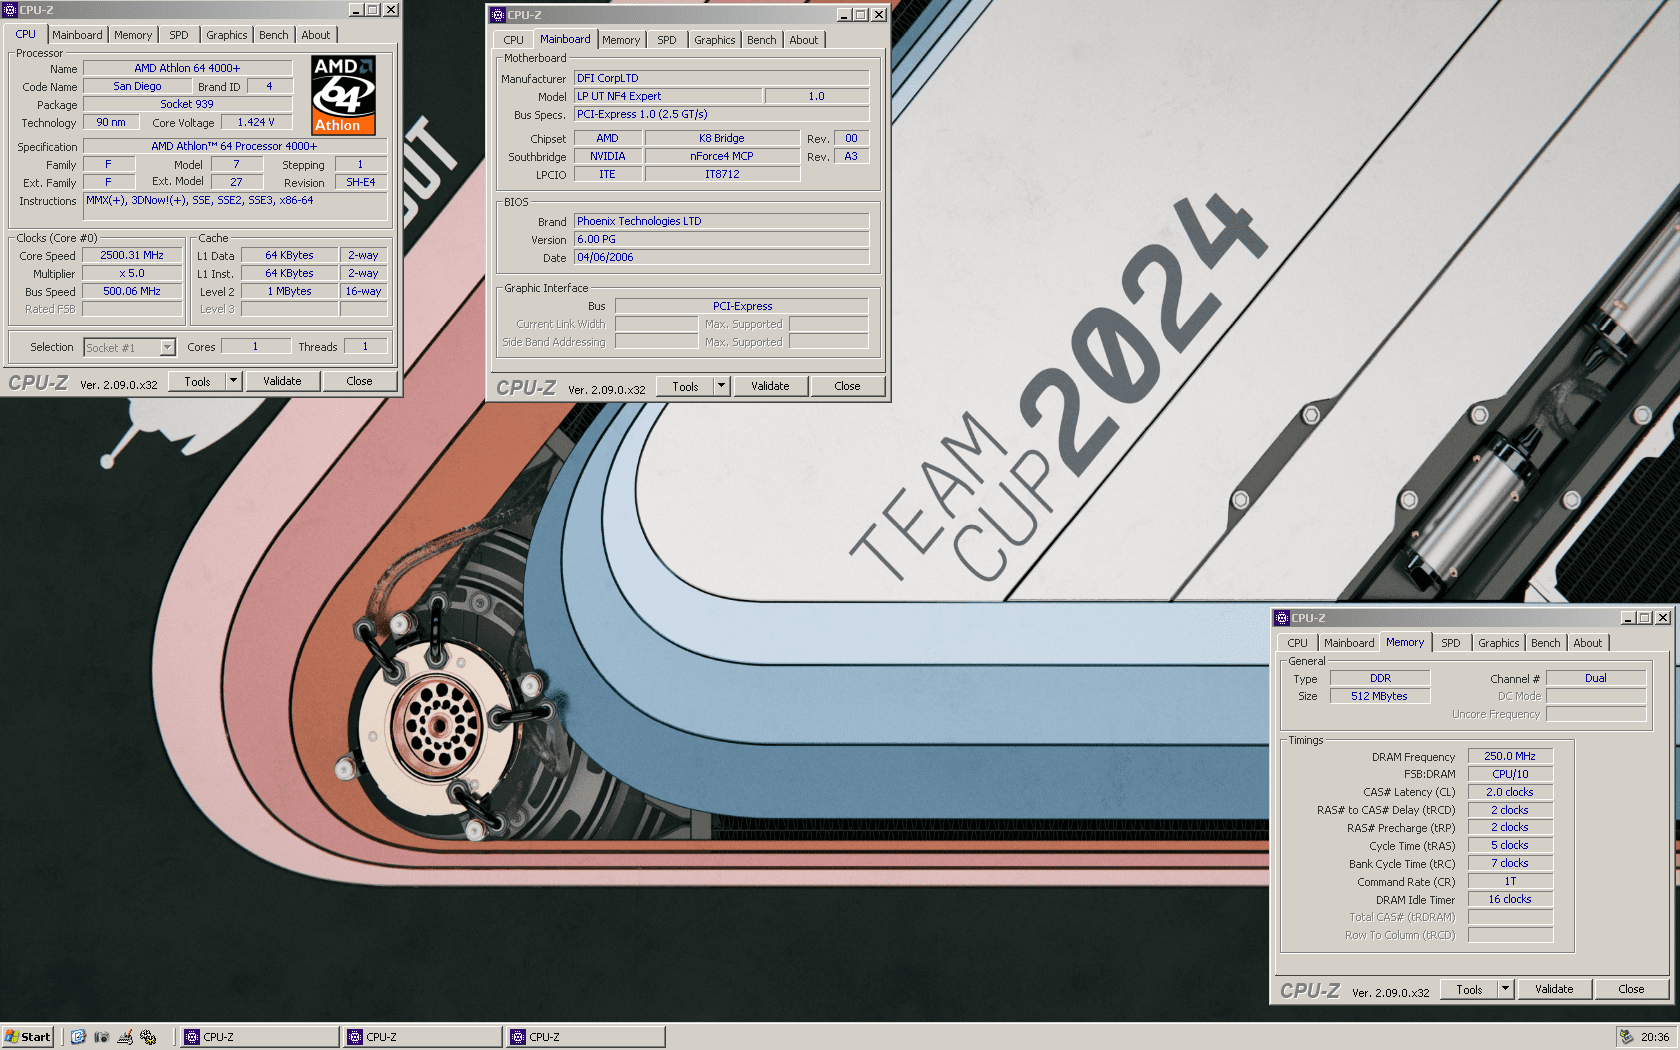Click the BIOS date '04/06/2006'
1680x1050 pixels.
[x=721, y=257]
